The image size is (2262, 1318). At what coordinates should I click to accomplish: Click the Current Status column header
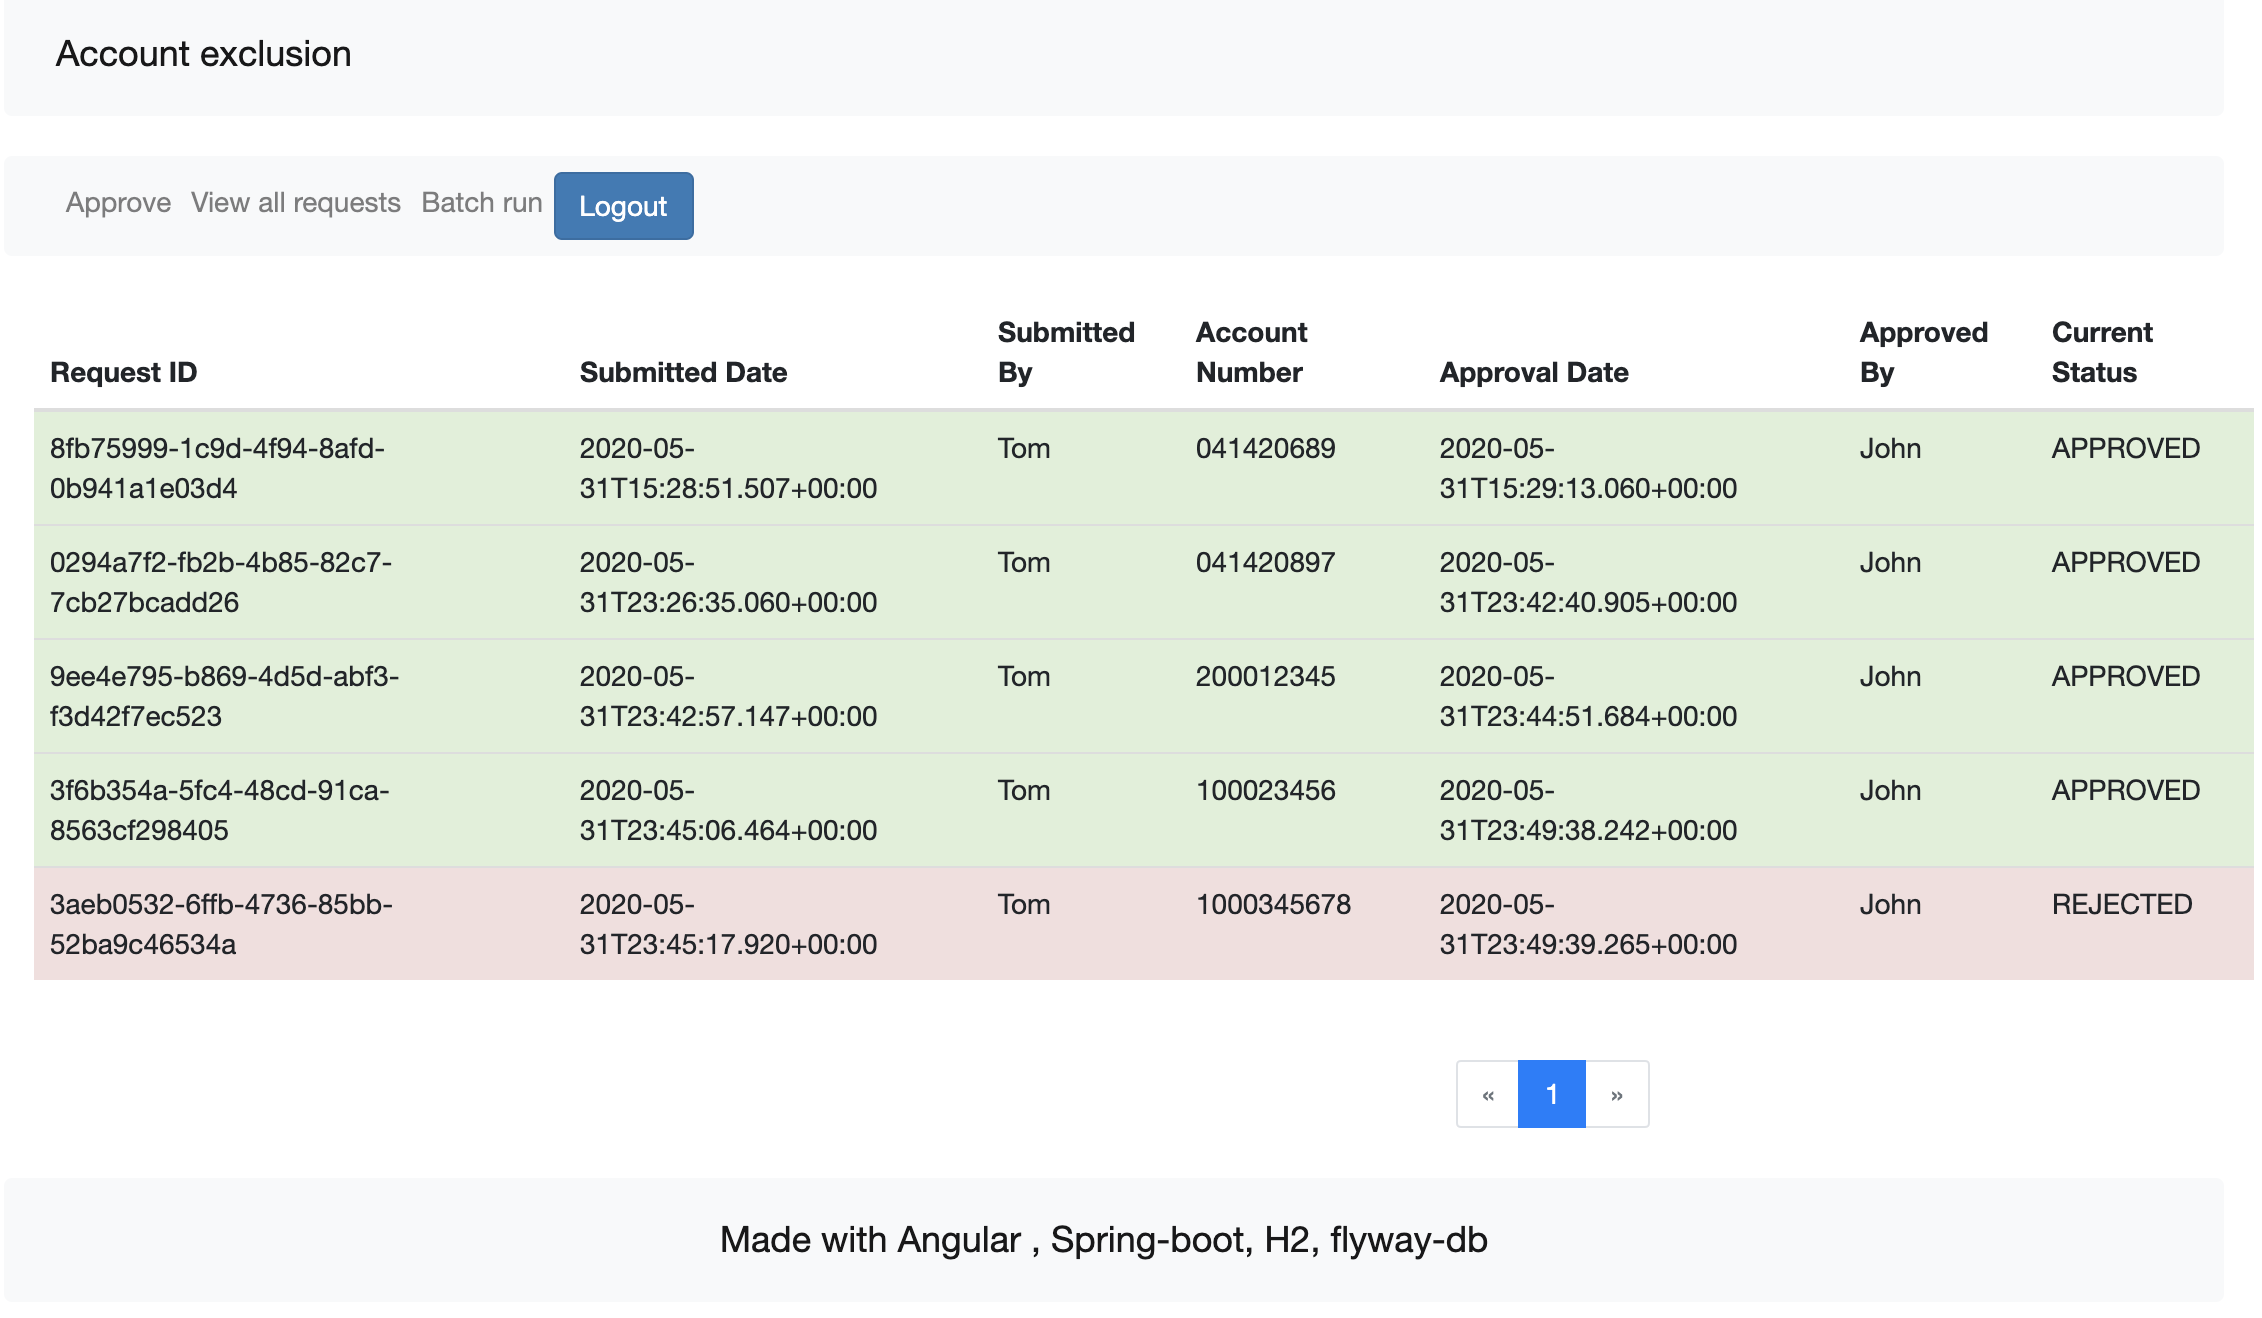[x=2101, y=352]
